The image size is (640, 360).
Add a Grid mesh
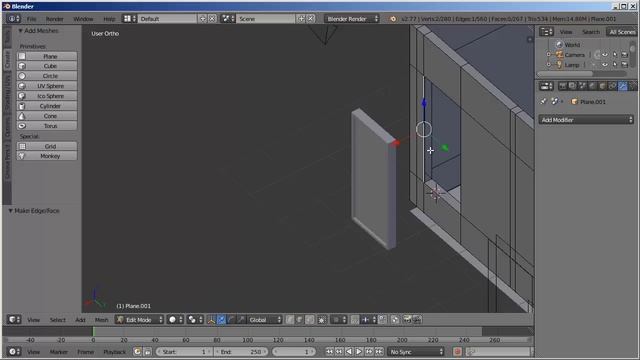[x=47, y=146]
